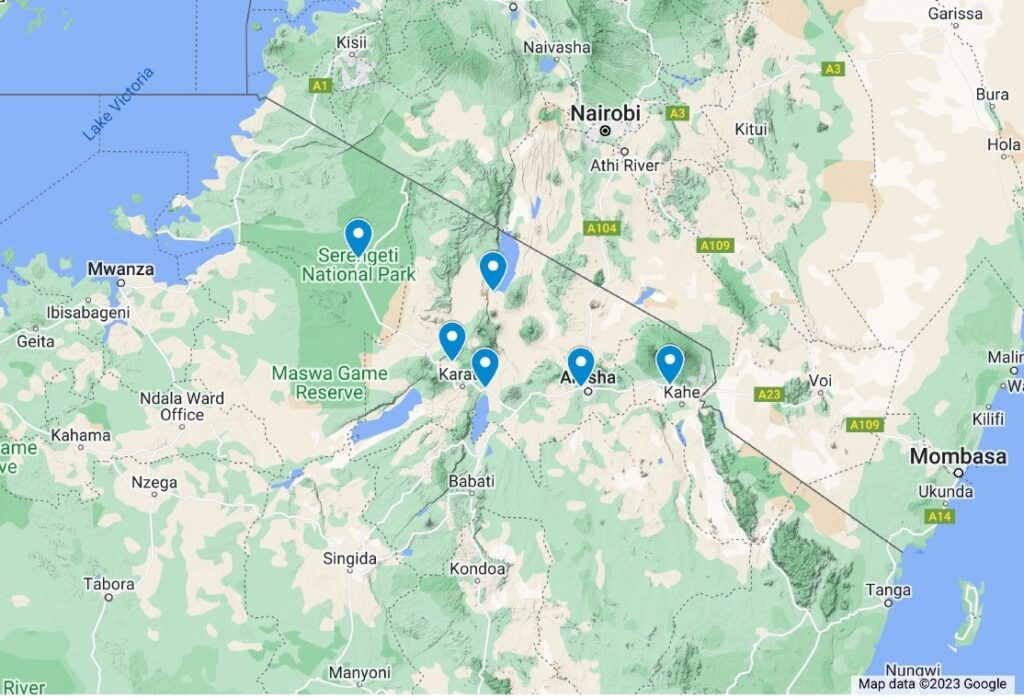This screenshot has height=699, width=1024.
Task: Click the A104 highway badge
Action: (x=601, y=228)
